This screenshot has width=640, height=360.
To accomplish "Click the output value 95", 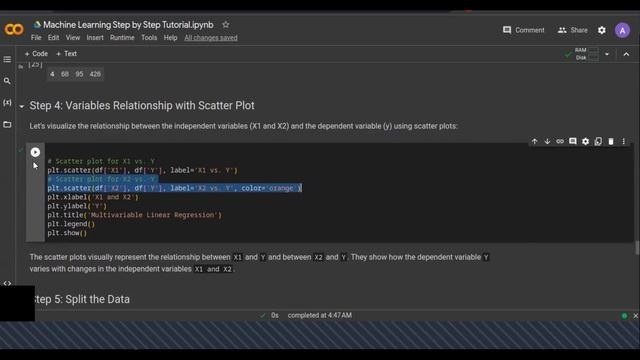I will coord(79,74).
